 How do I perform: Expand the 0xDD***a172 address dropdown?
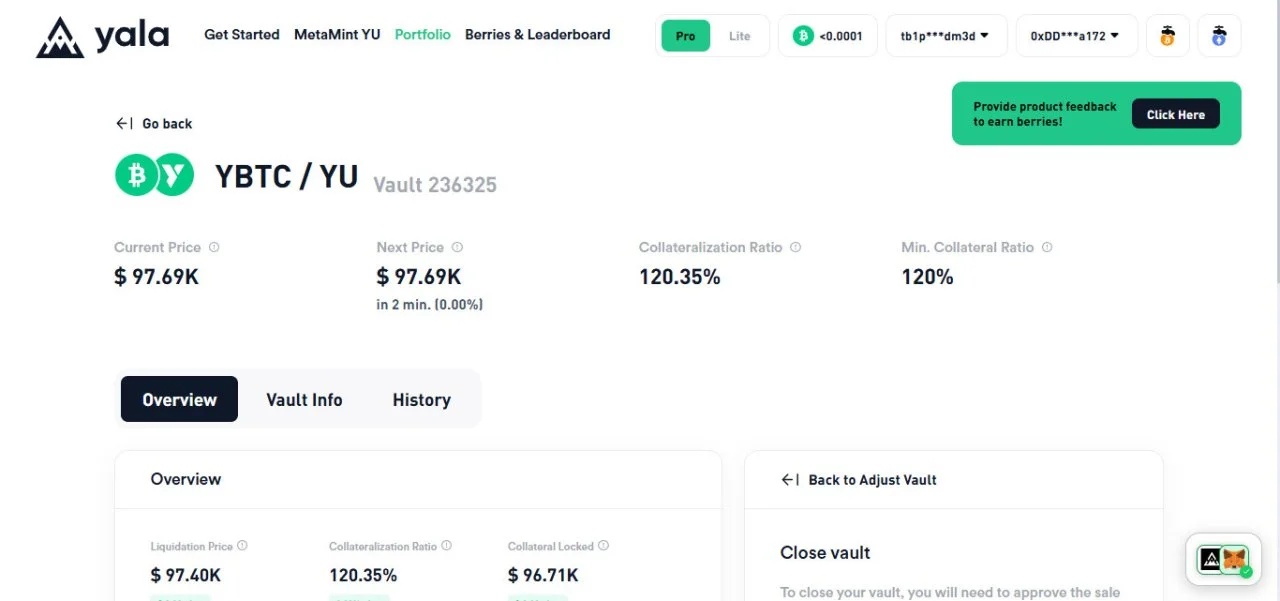click(x=1076, y=36)
